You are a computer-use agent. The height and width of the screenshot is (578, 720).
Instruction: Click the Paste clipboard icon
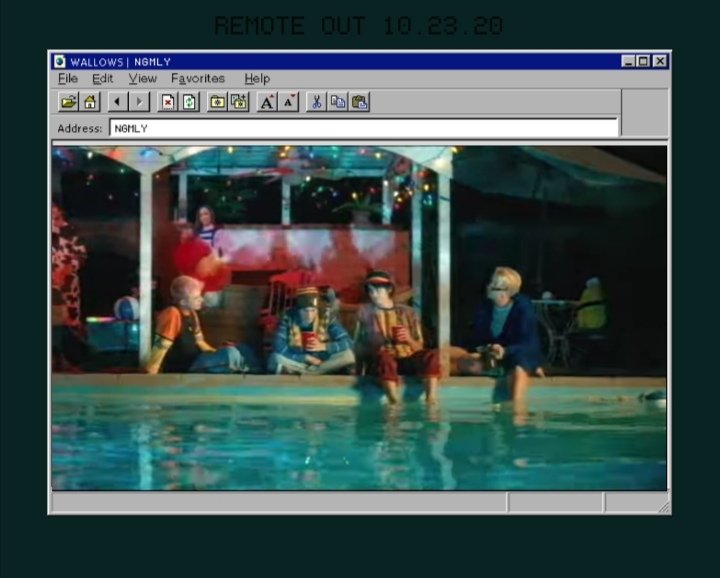coord(360,102)
